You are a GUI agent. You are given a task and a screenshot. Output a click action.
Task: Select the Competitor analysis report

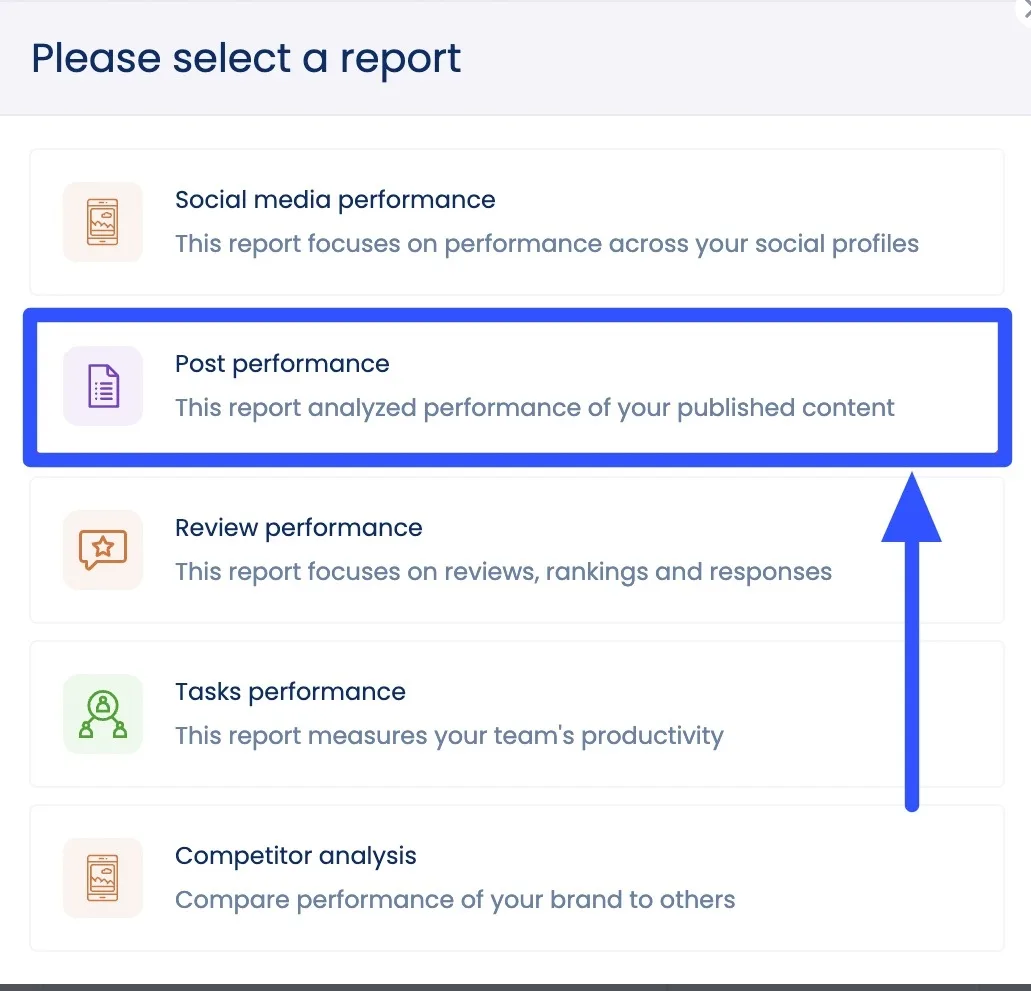[x=516, y=878]
